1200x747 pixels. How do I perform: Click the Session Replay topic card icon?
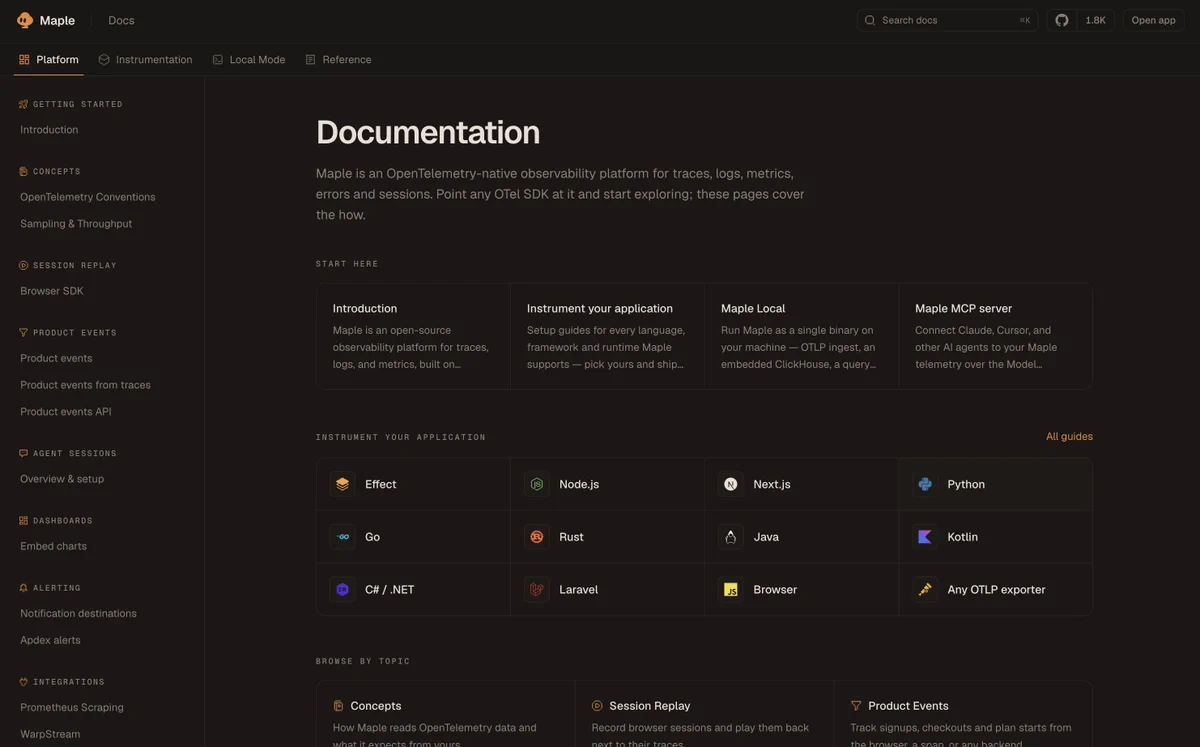coord(597,706)
